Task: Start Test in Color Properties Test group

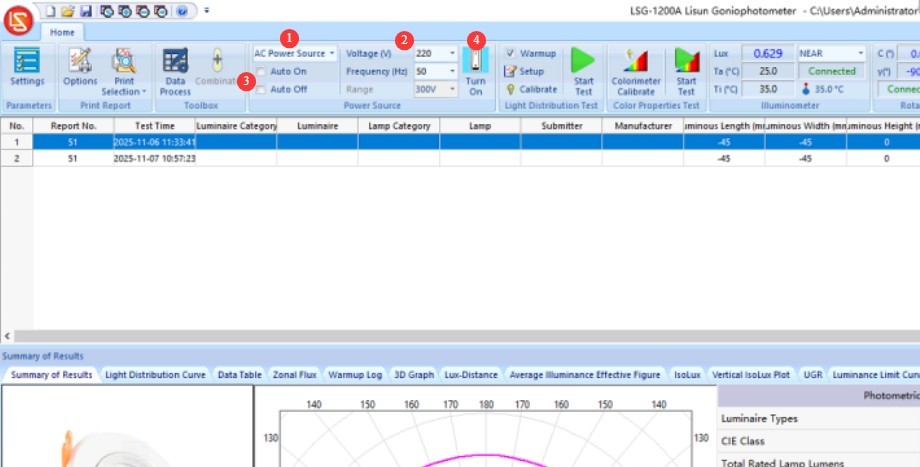Action: [686, 72]
